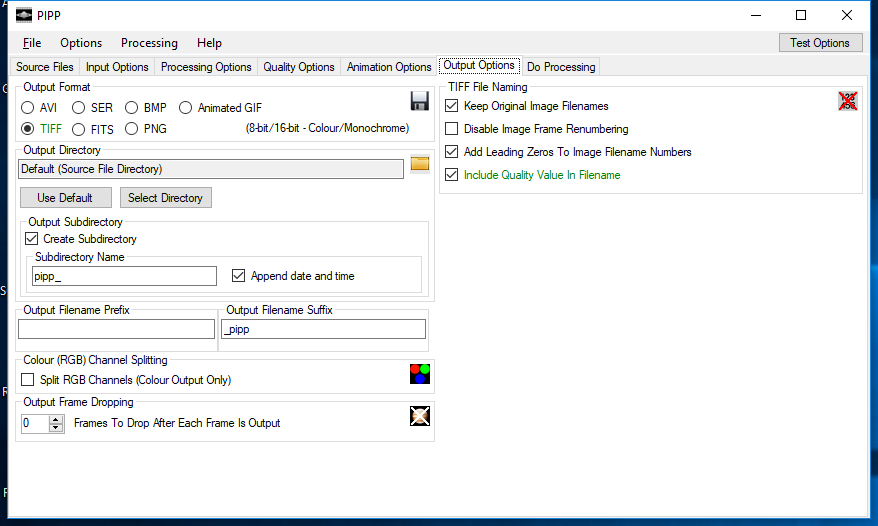Maximize the PIPP window
This screenshot has width=878, height=526.
pos(801,15)
